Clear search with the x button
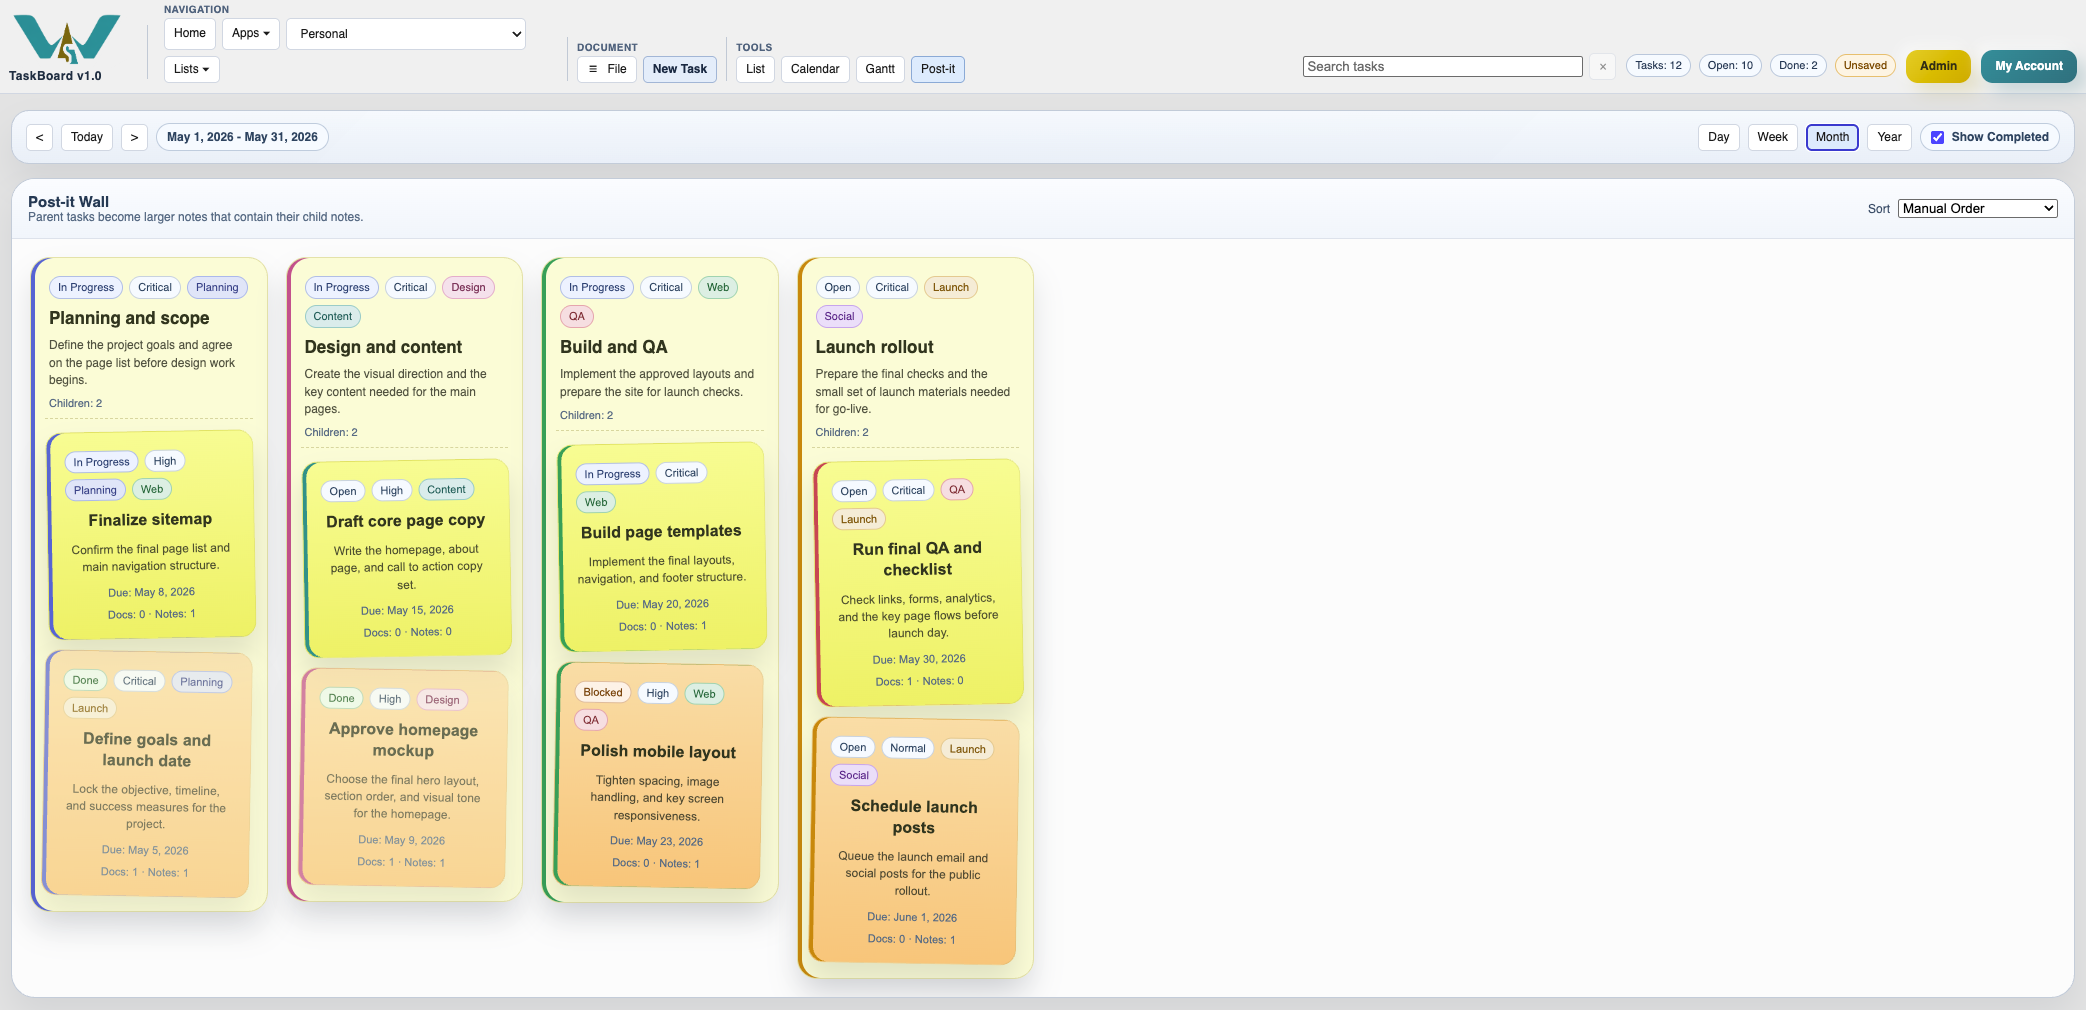The width and height of the screenshot is (2086, 1010). coord(1603,67)
